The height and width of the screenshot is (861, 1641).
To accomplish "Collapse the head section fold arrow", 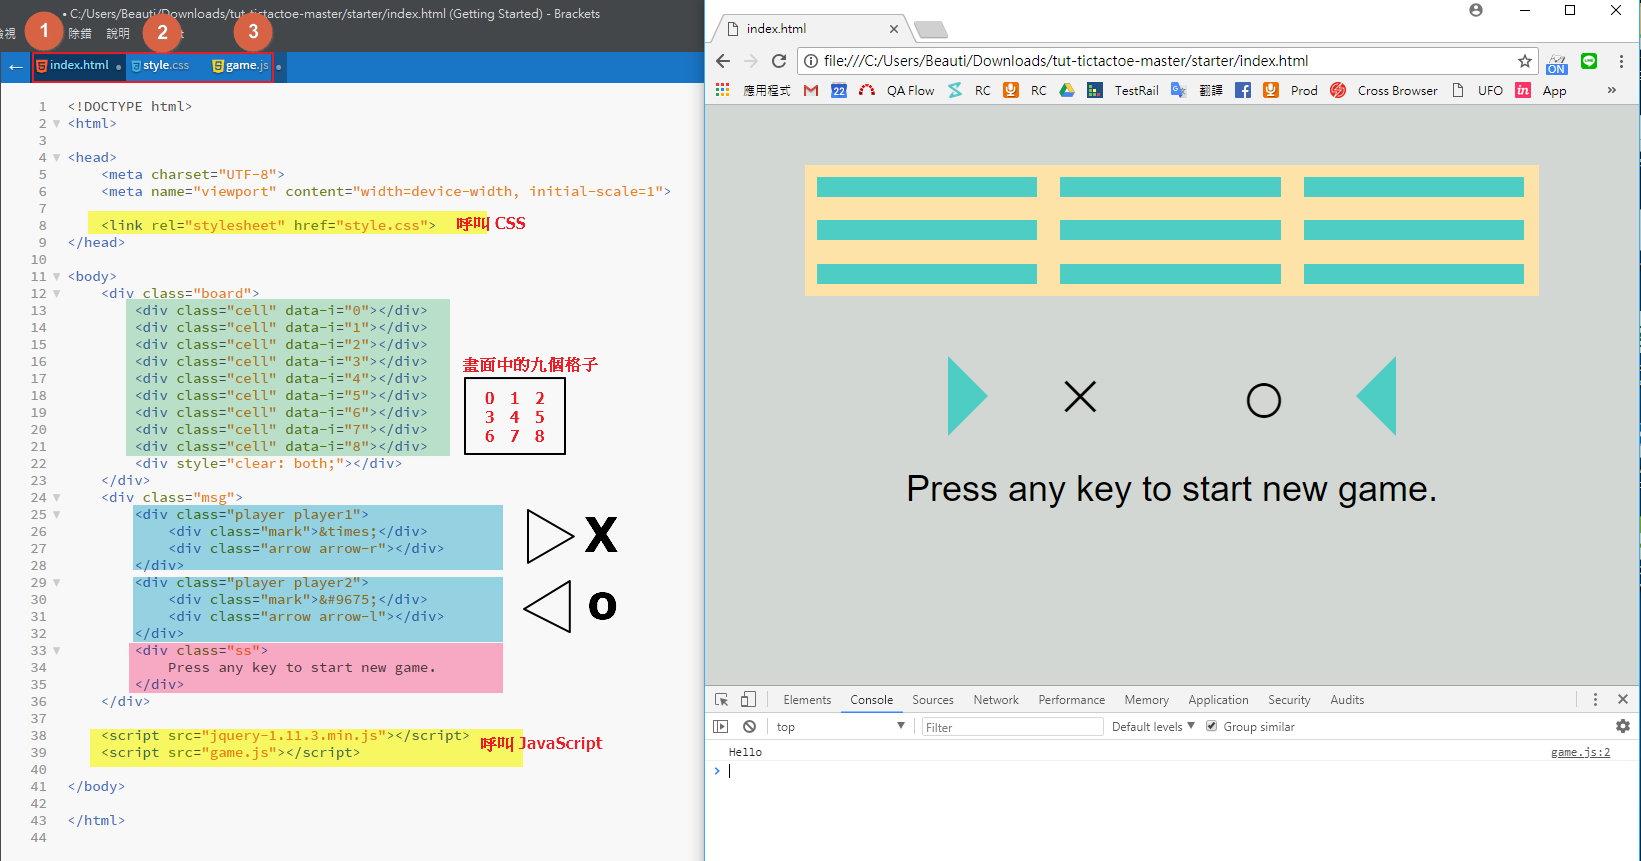I will tap(57, 158).
